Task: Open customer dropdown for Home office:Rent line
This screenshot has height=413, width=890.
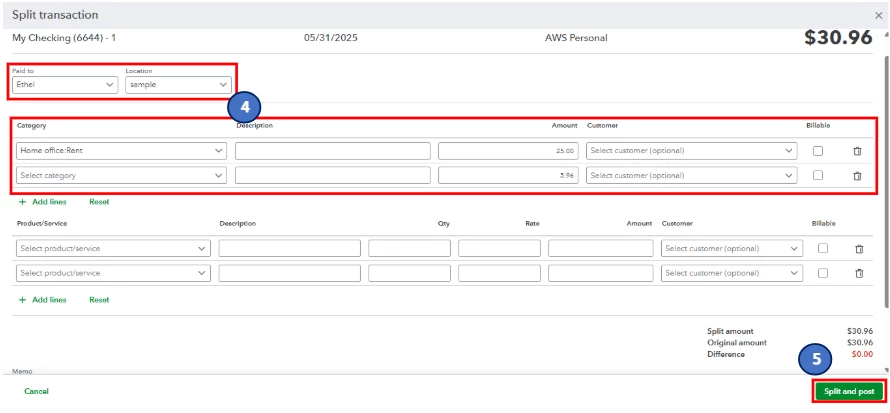Action: point(691,151)
